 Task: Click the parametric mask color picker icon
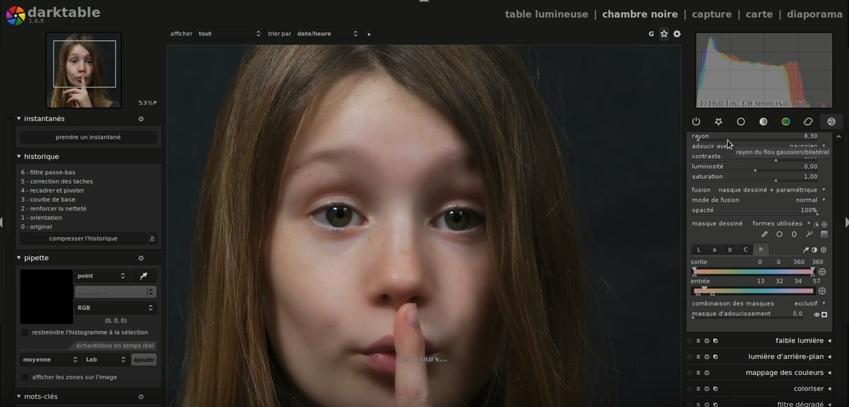point(806,250)
